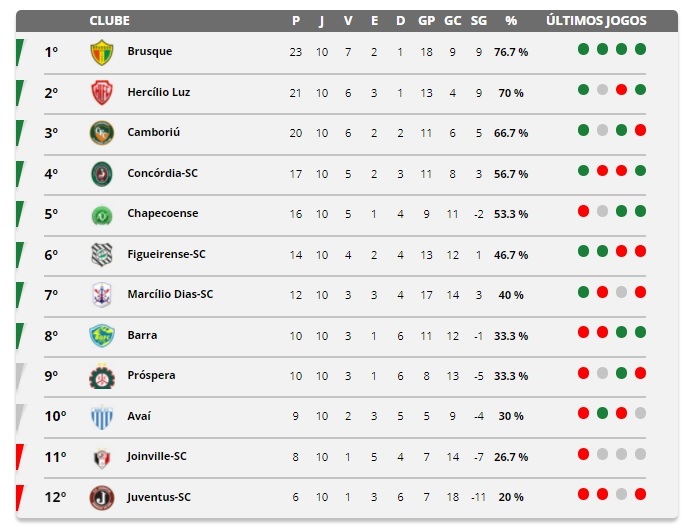Click the red result dot in Hercílio Luz's row
The image size is (687, 527).
click(621, 90)
